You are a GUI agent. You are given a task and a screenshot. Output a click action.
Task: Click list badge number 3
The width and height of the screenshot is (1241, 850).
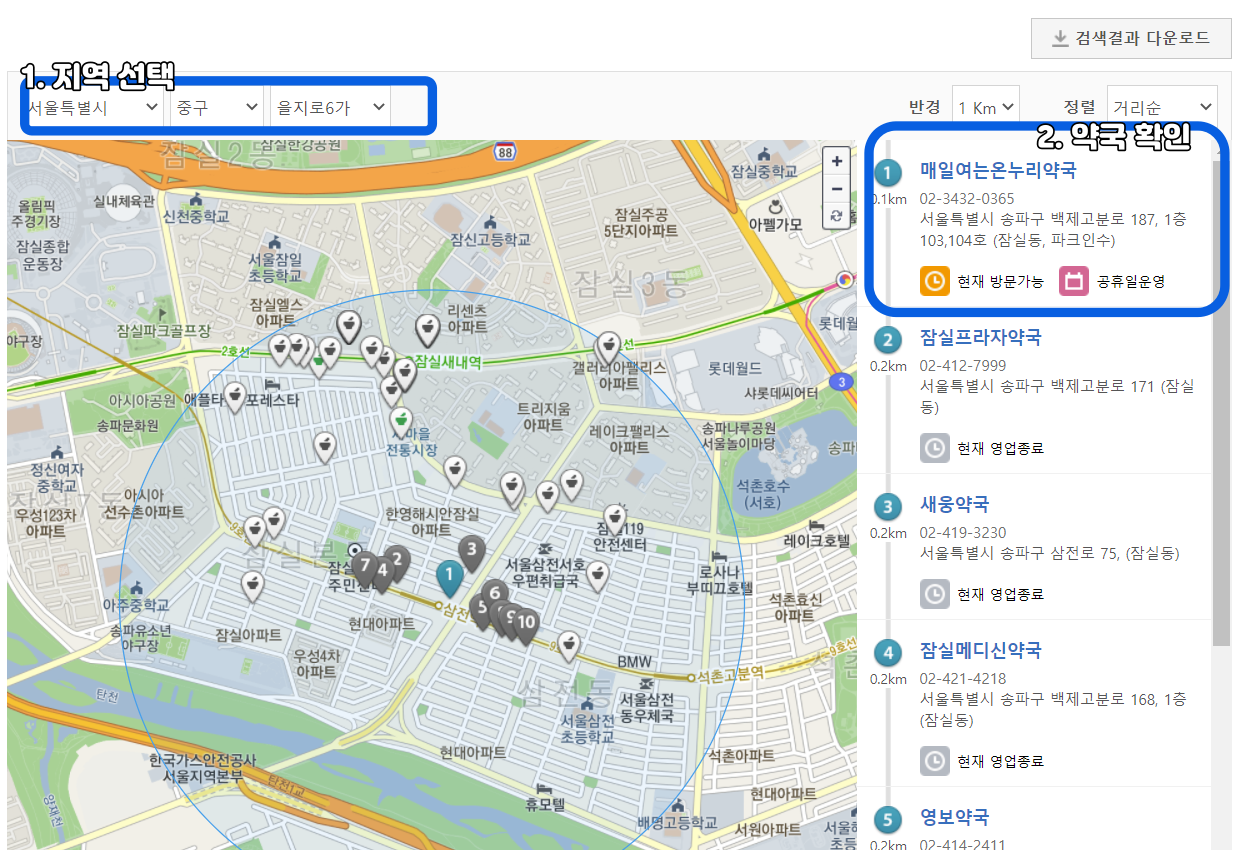887,507
